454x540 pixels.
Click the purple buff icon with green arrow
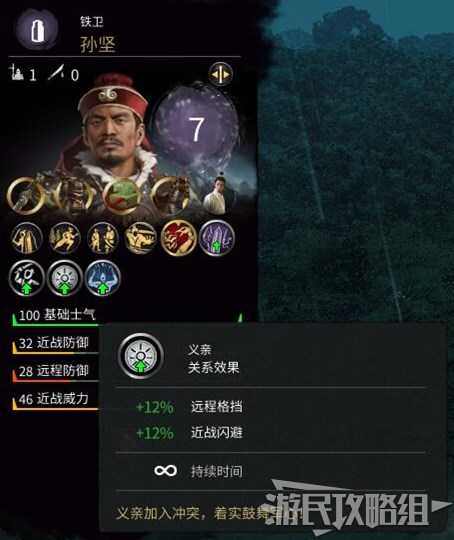[217, 238]
